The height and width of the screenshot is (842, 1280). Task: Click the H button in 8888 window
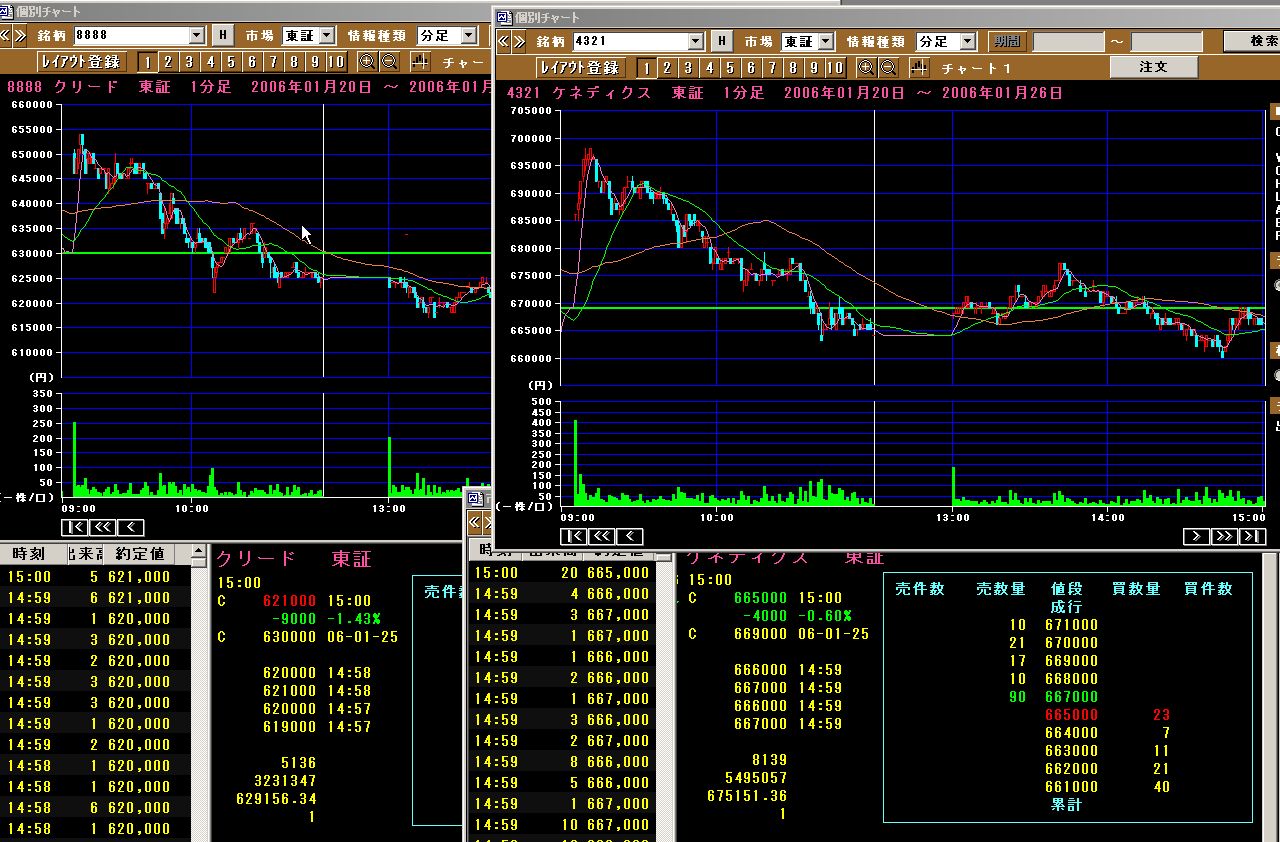[222, 35]
